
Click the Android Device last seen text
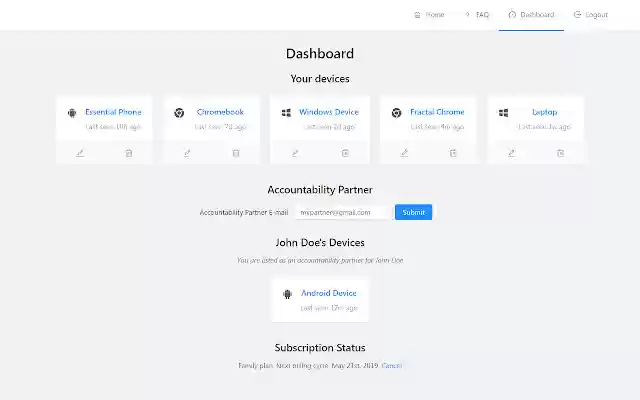pyautogui.click(x=329, y=308)
